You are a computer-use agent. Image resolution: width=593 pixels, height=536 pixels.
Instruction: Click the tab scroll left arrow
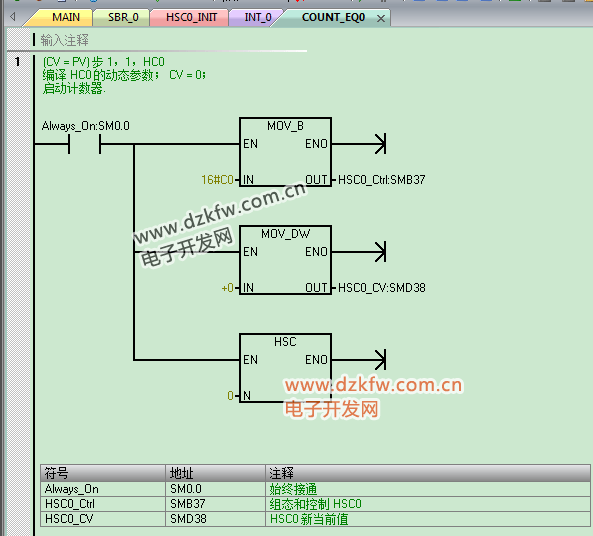pyautogui.click(x=12, y=17)
